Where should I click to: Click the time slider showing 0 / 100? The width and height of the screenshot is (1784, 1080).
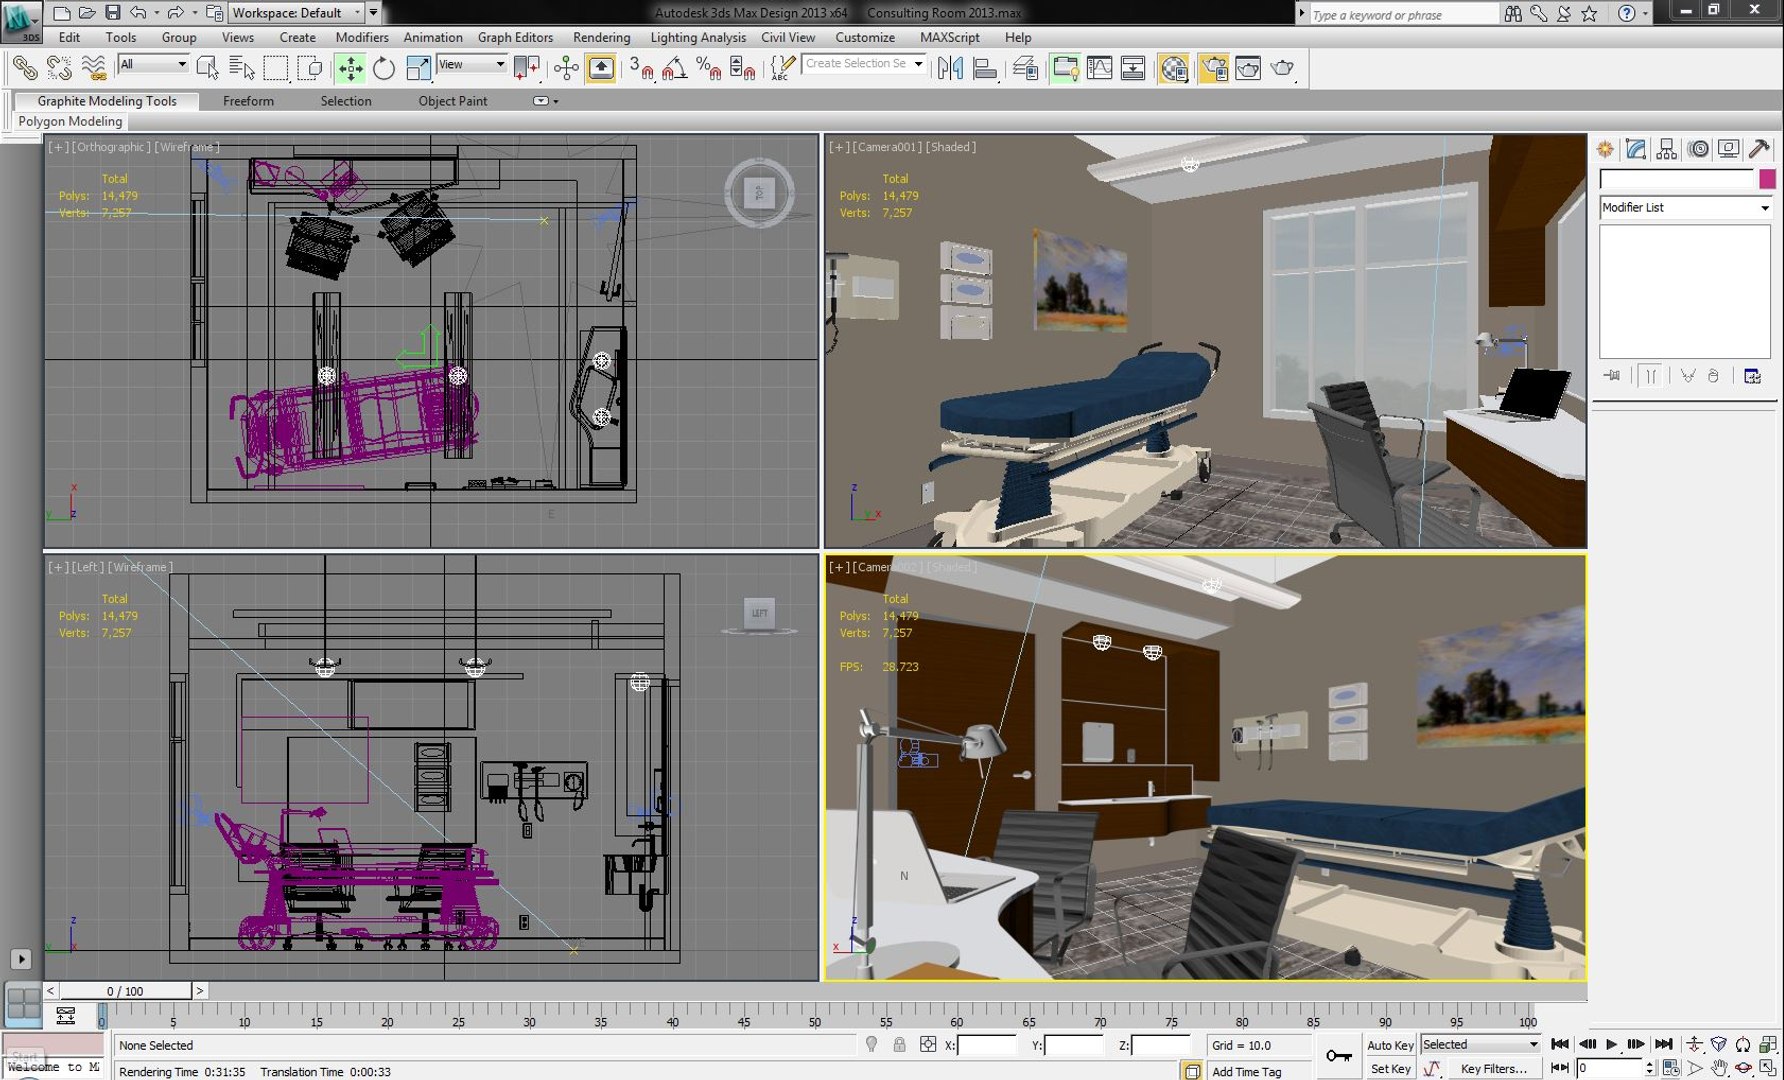[125, 991]
